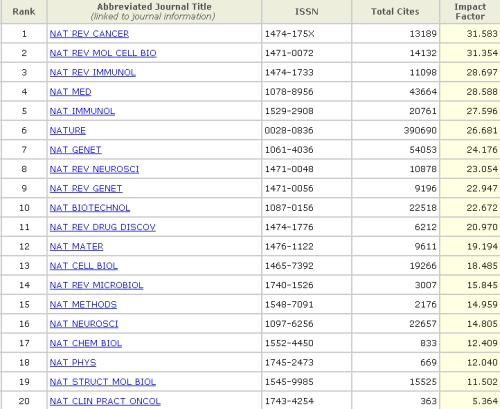Open the NAT MATER journal link
This screenshot has height=409, width=500.
77,247
